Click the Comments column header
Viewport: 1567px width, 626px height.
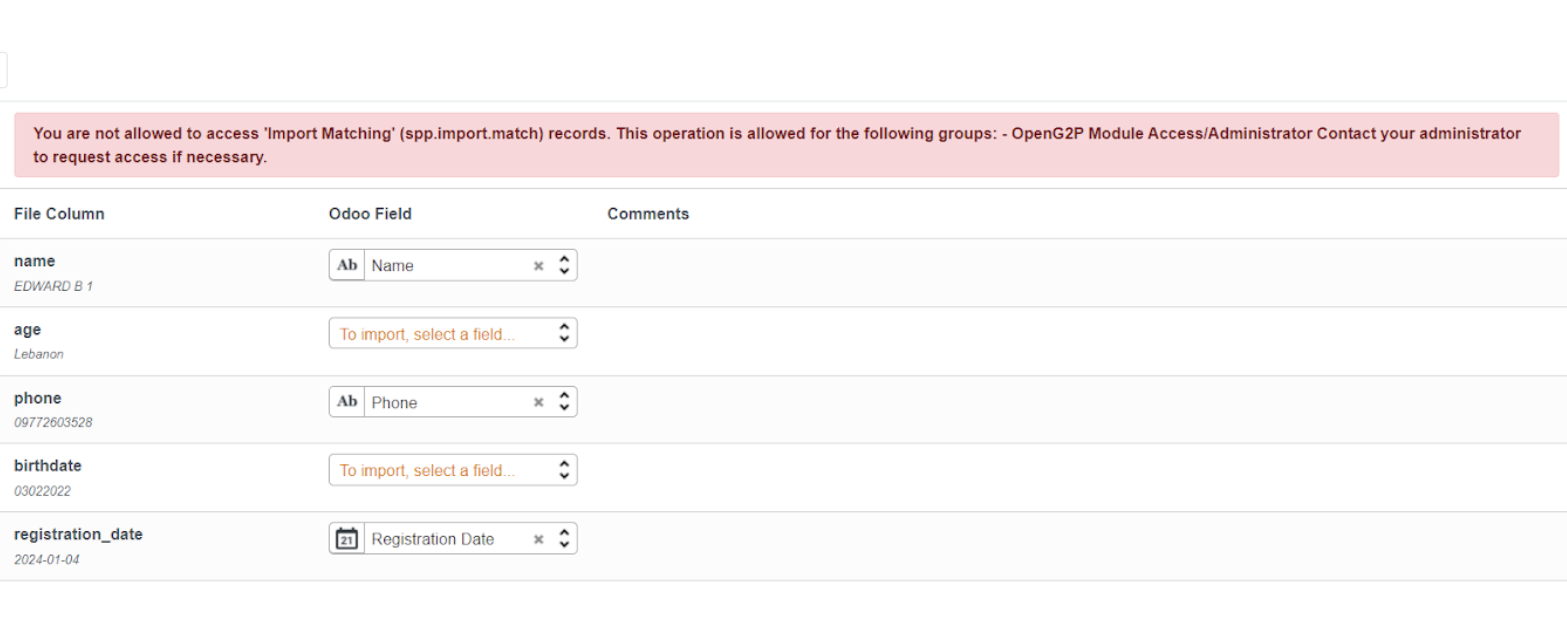[647, 213]
